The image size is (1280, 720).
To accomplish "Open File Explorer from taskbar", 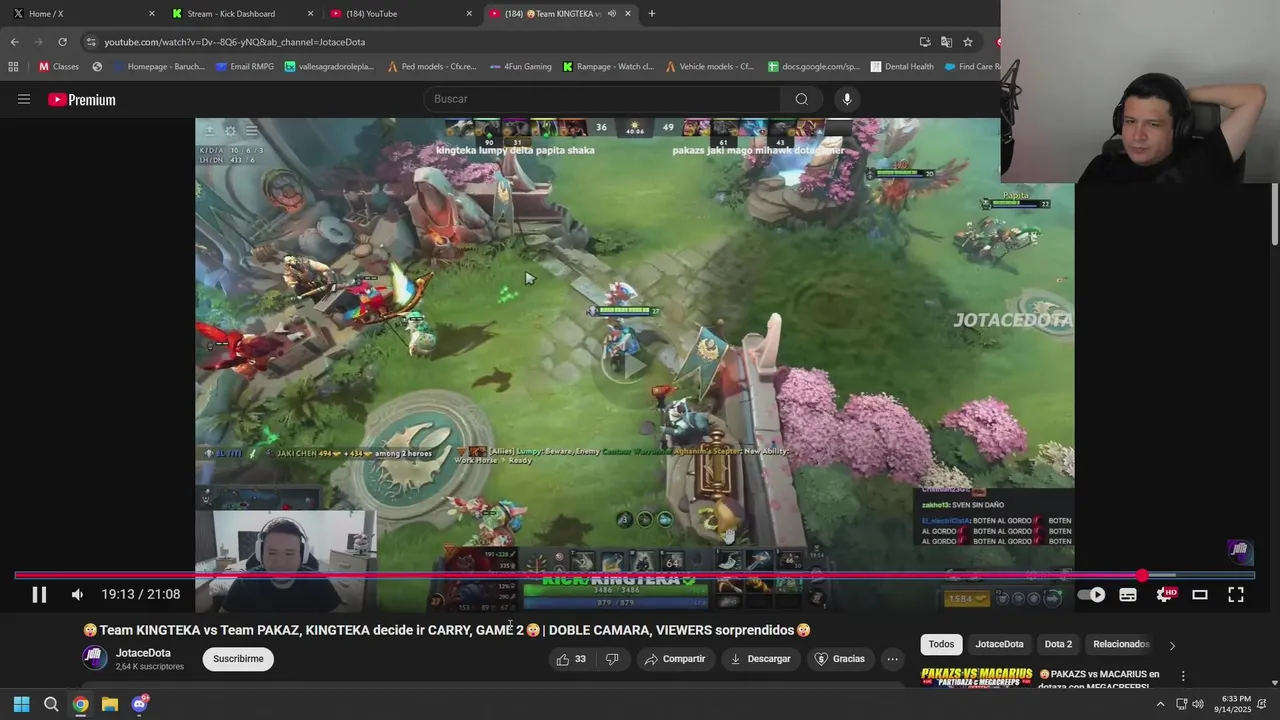I will point(110,704).
